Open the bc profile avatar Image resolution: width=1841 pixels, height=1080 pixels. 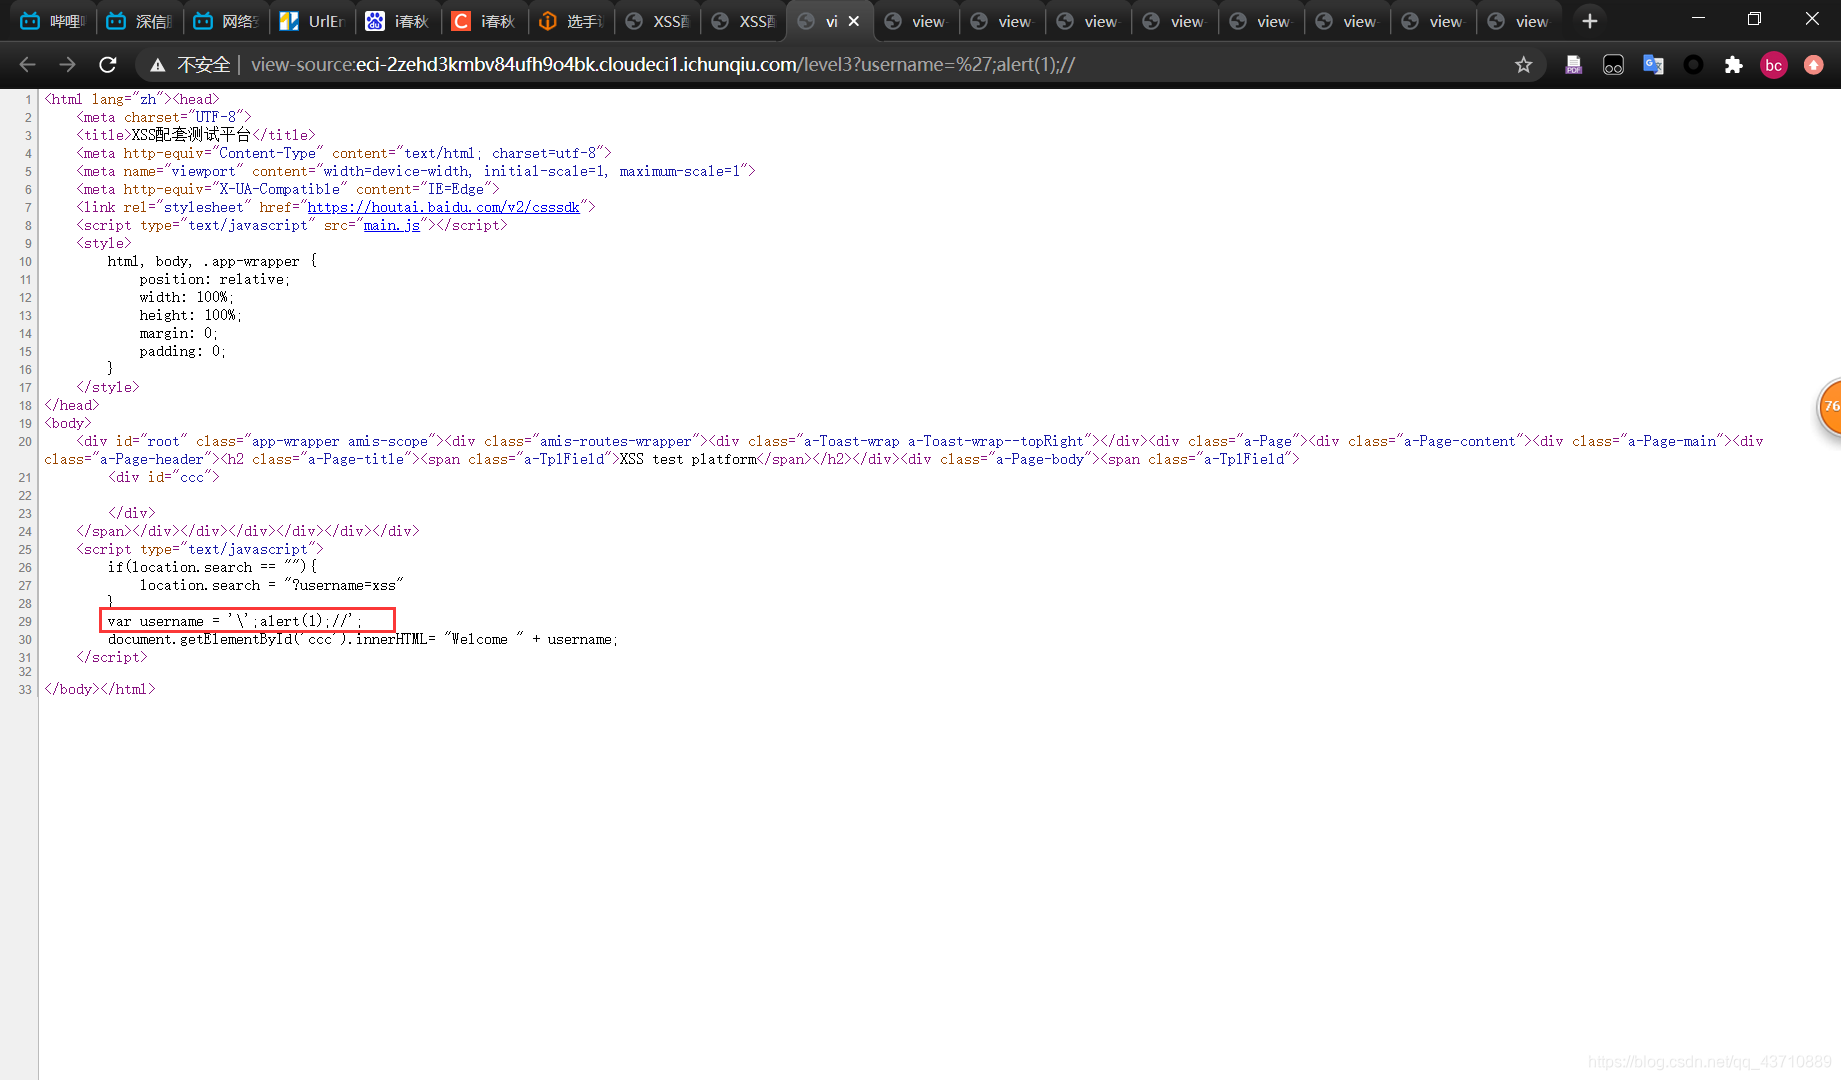(1773, 65)
